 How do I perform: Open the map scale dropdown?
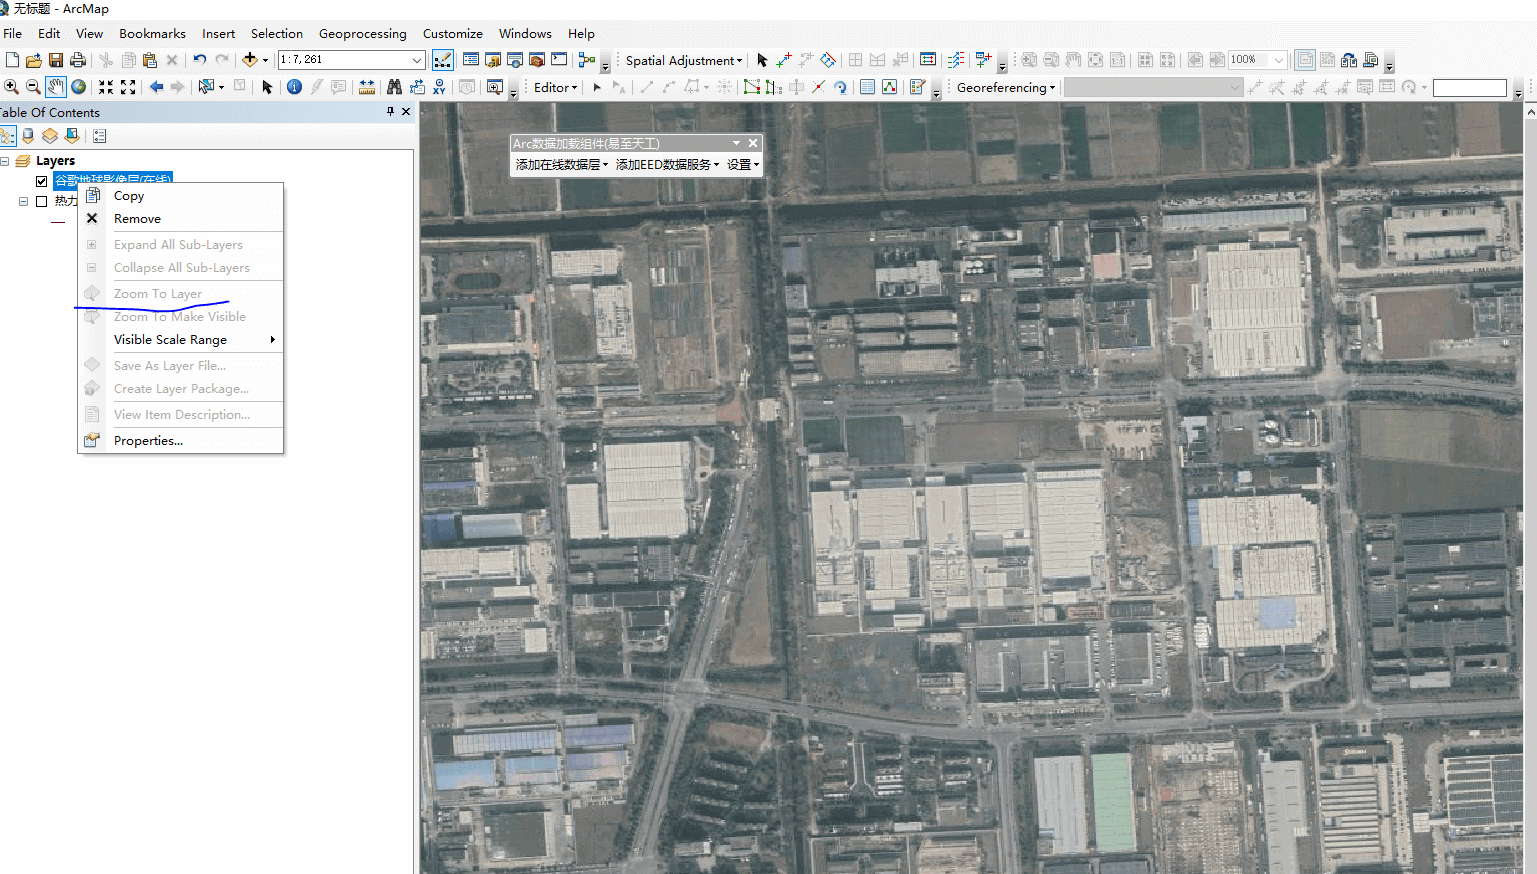pyautogui.click(x=417, y=60)
